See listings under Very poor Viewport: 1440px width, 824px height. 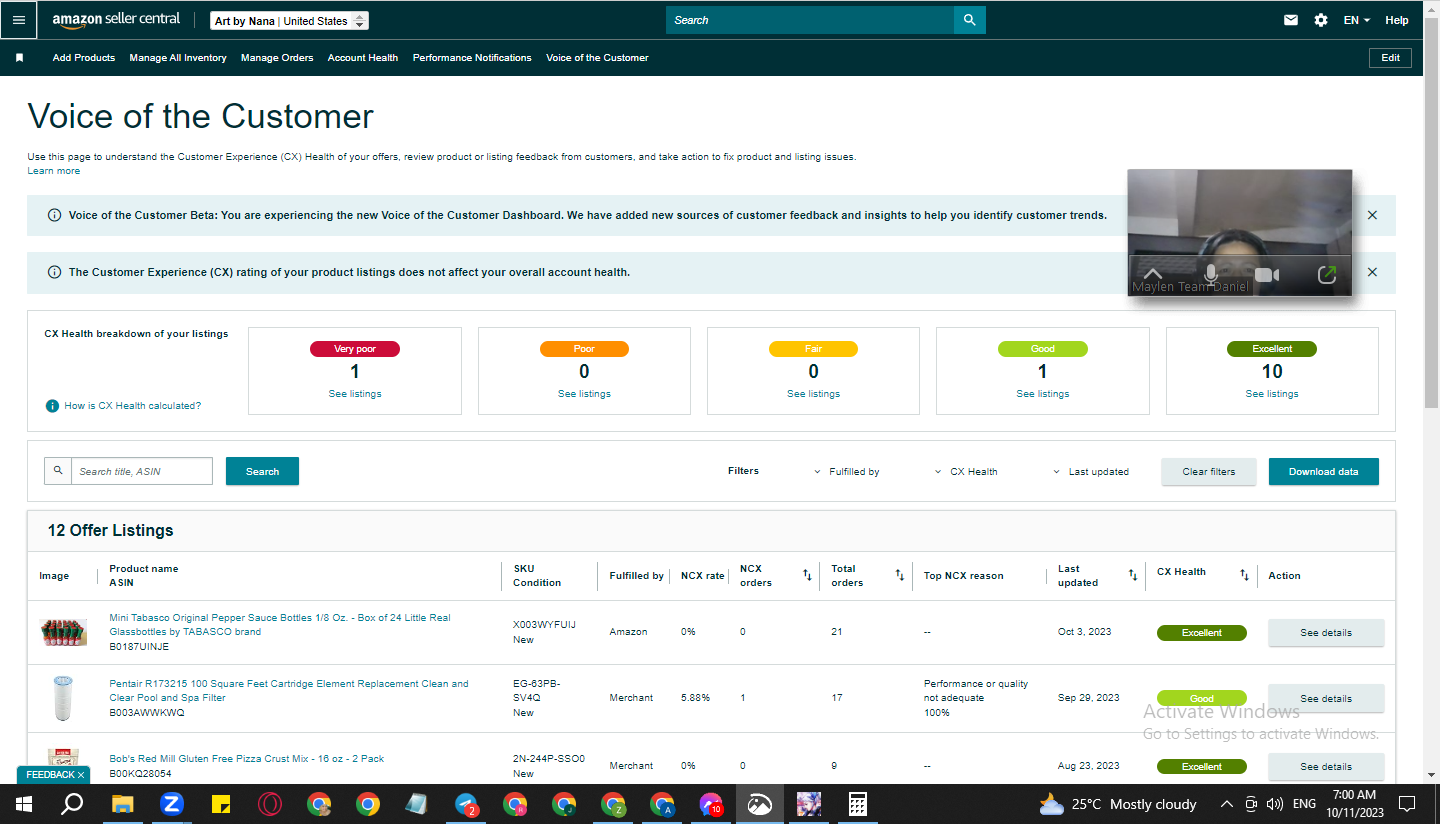click(355, 394)
